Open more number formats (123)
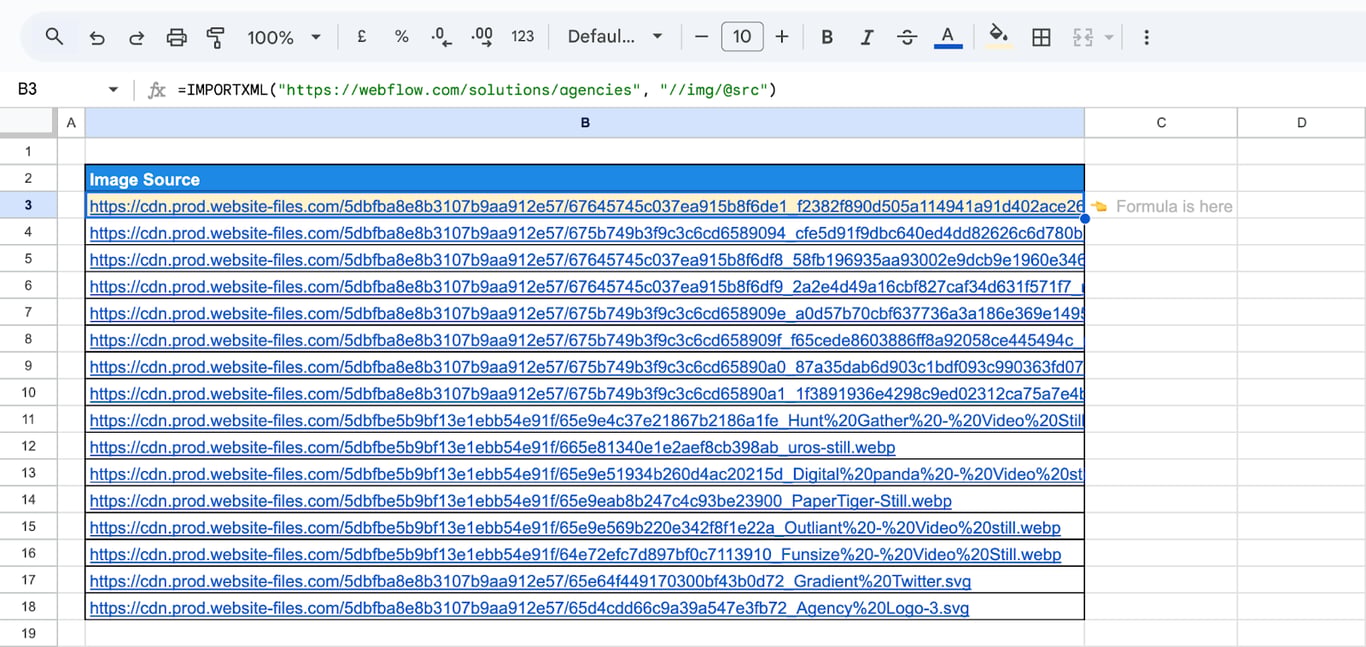1366x647 pixels. [522, 37]
